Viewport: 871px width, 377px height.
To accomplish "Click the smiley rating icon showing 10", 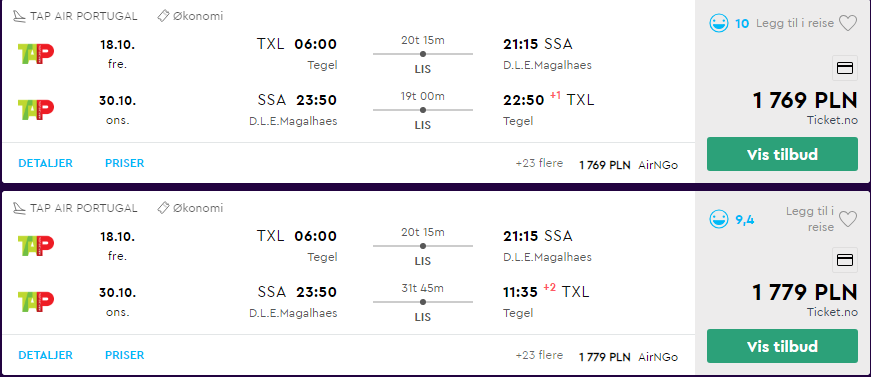I will click(x=719, y=23).
